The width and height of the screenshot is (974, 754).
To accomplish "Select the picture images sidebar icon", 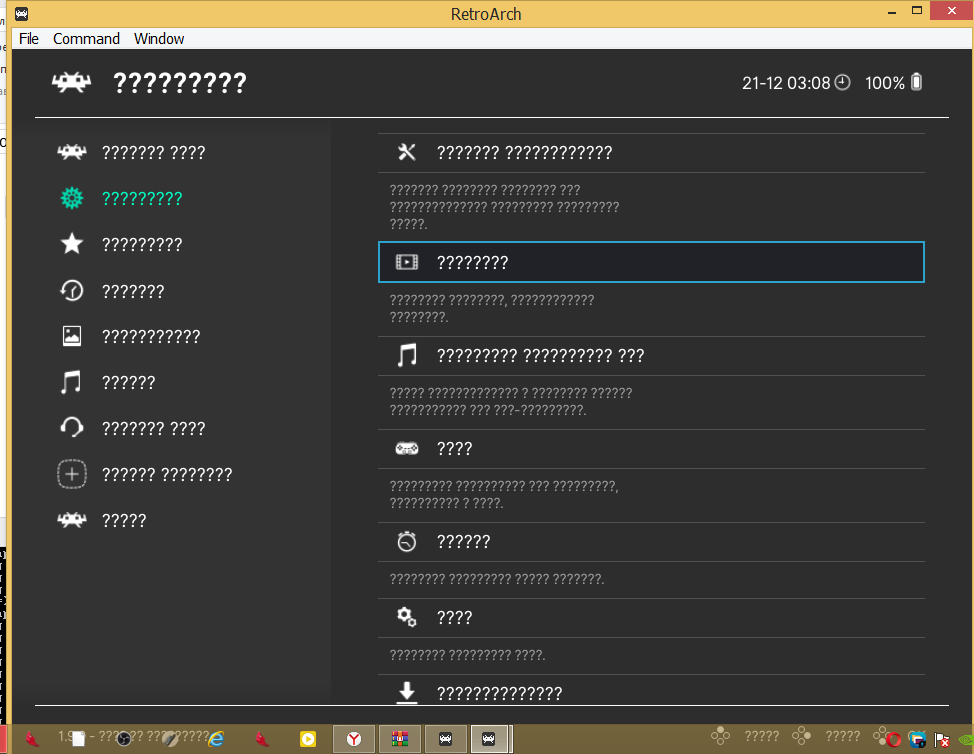I will pyautogui.click(x=72, y=336).
